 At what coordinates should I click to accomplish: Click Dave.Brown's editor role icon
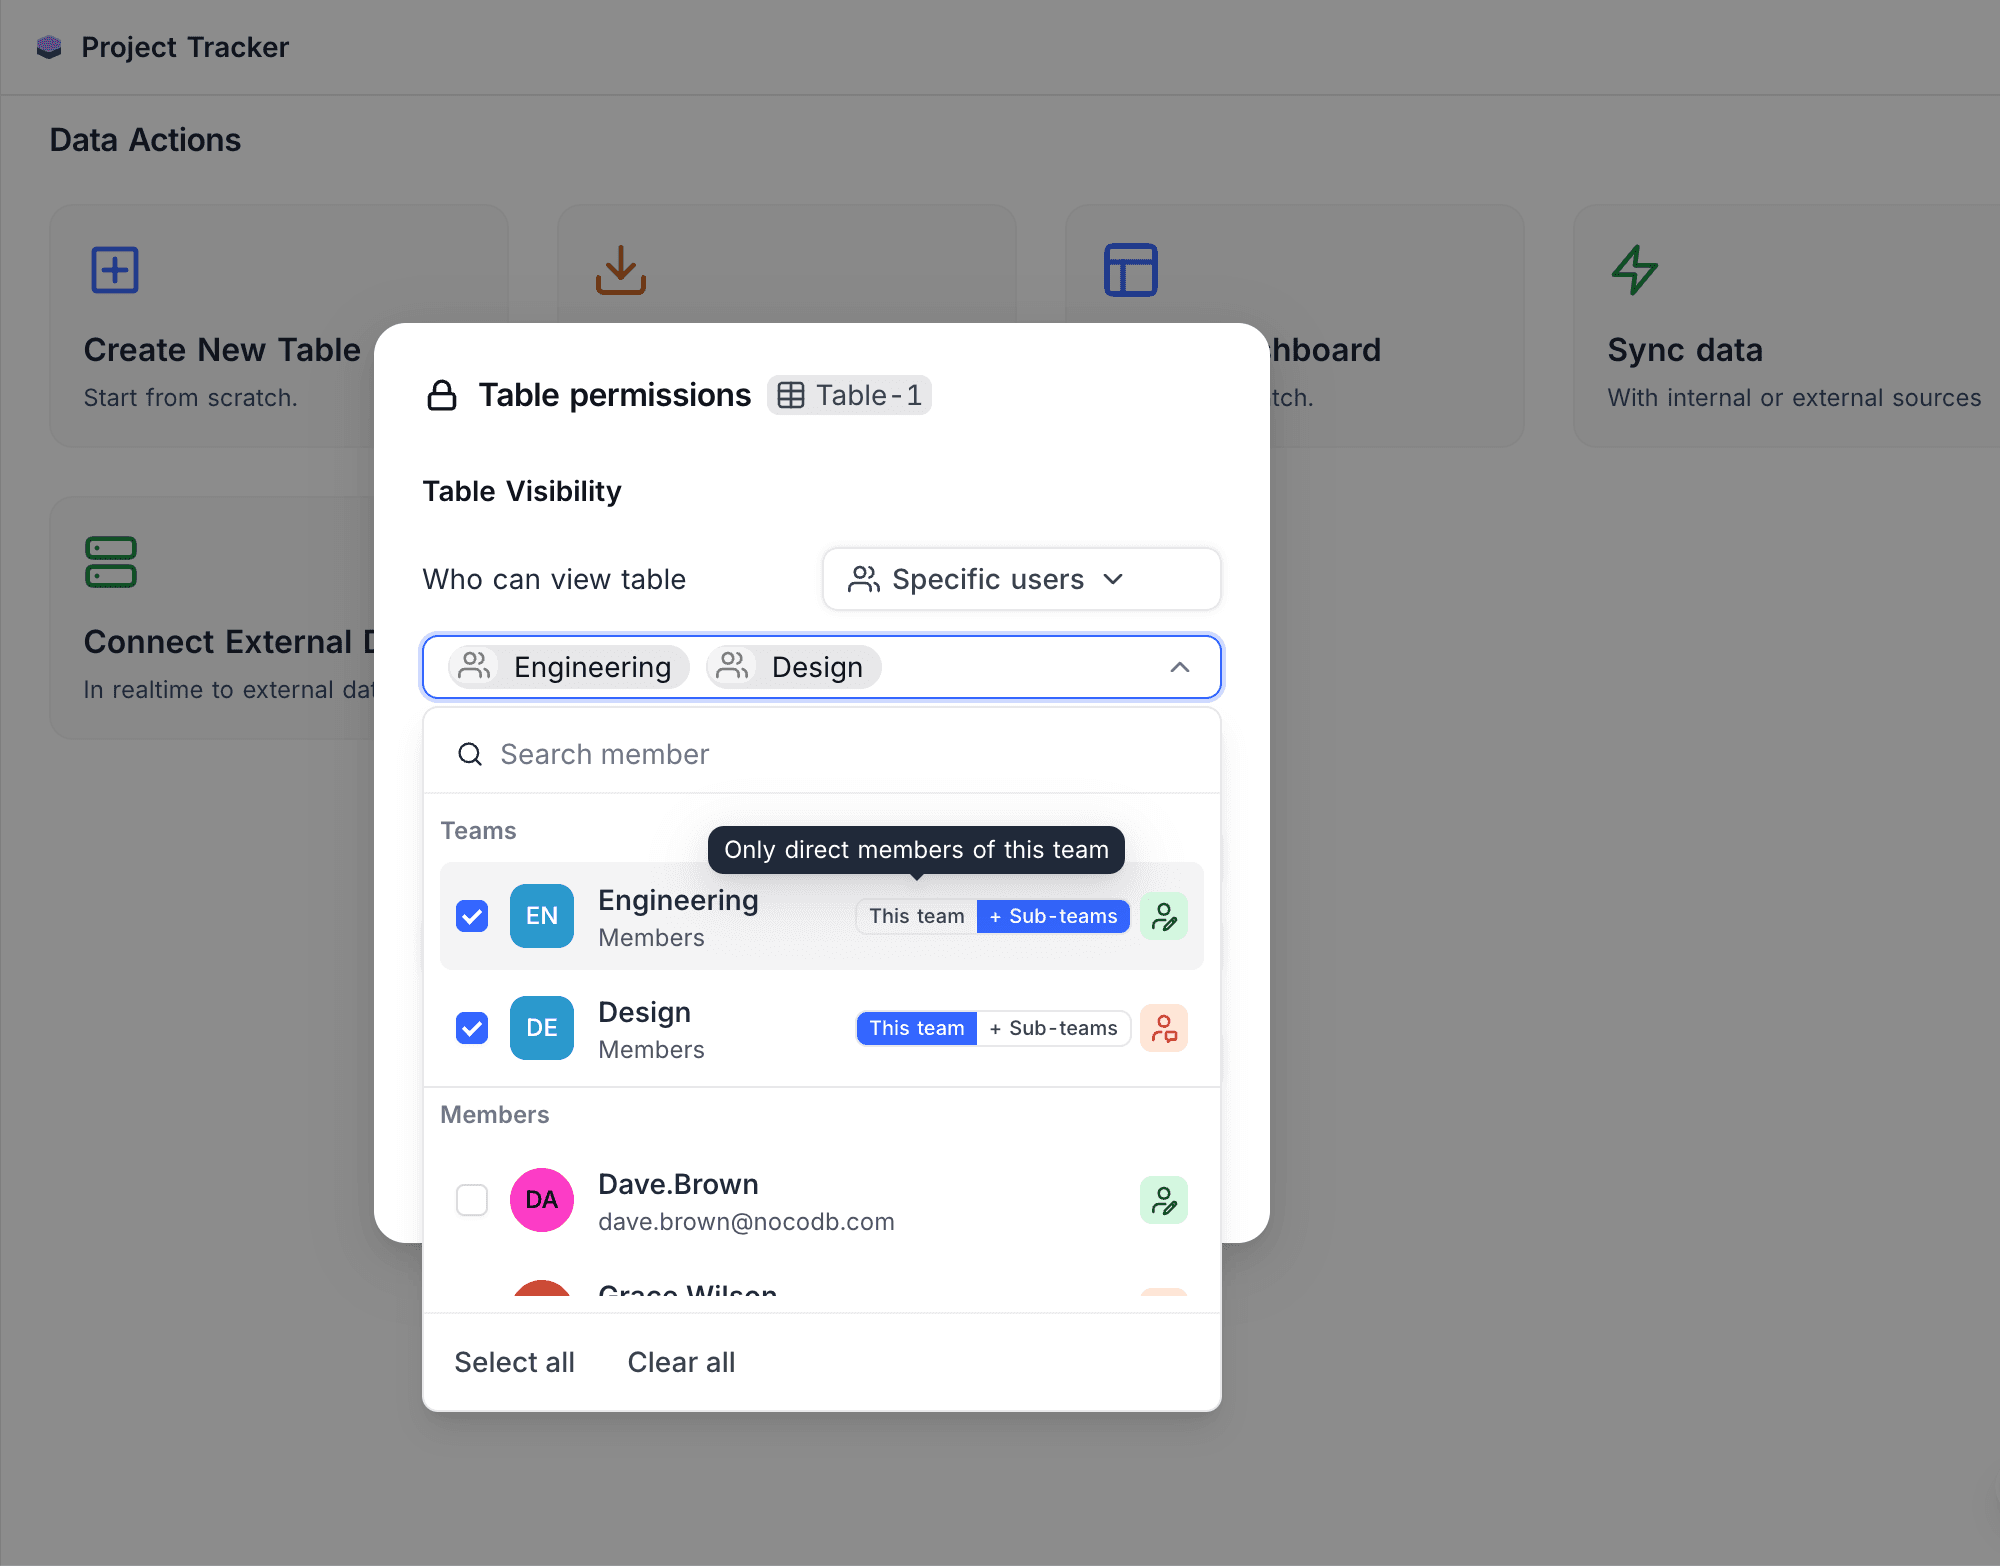[x=1163, y=1200]
